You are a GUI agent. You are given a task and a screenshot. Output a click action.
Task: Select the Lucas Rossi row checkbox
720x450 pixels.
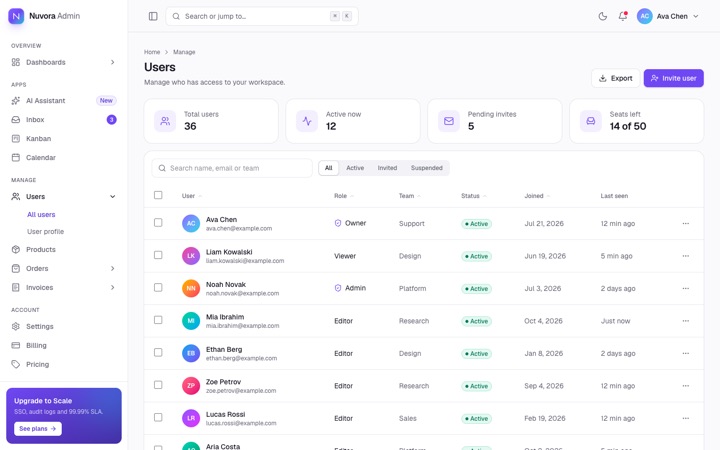click(x=158, y=417)
